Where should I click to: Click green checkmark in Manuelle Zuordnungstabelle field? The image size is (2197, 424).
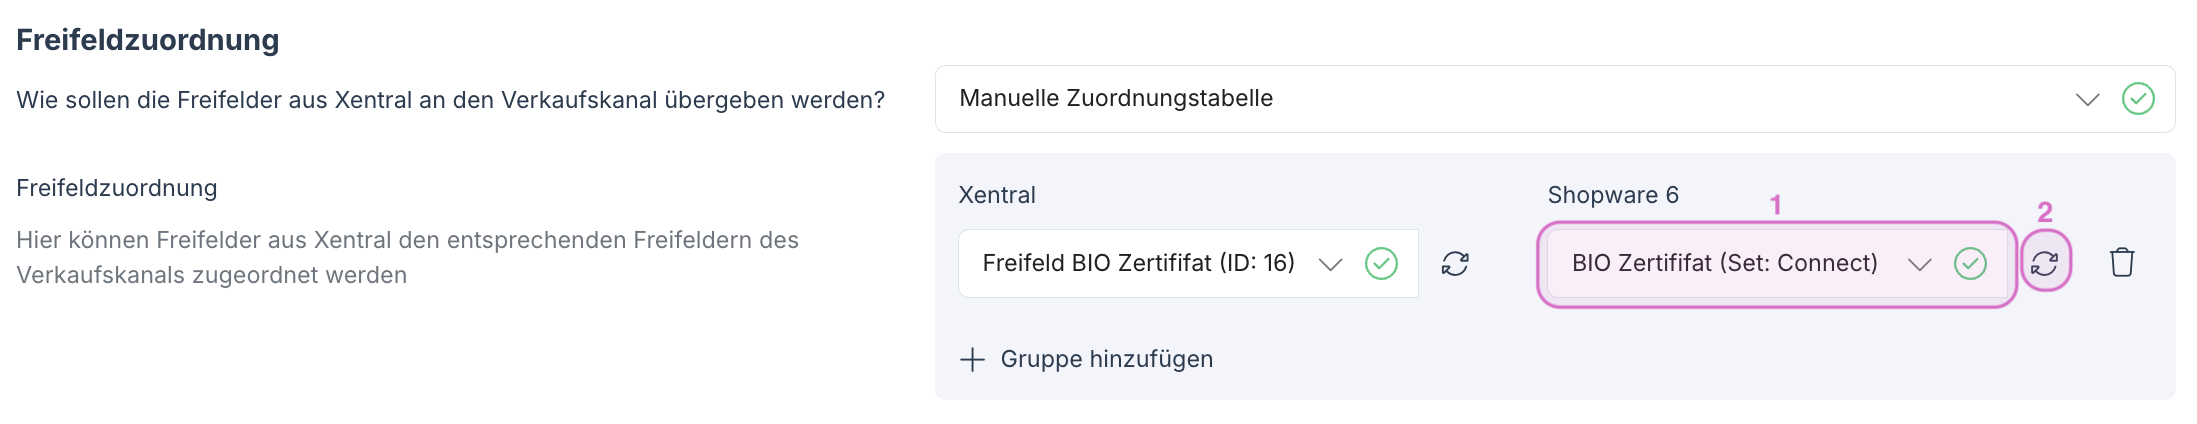point(2138,99)
